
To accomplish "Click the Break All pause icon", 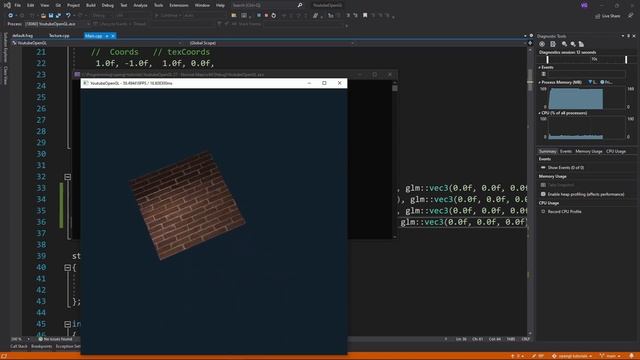I will click(259, 16).
